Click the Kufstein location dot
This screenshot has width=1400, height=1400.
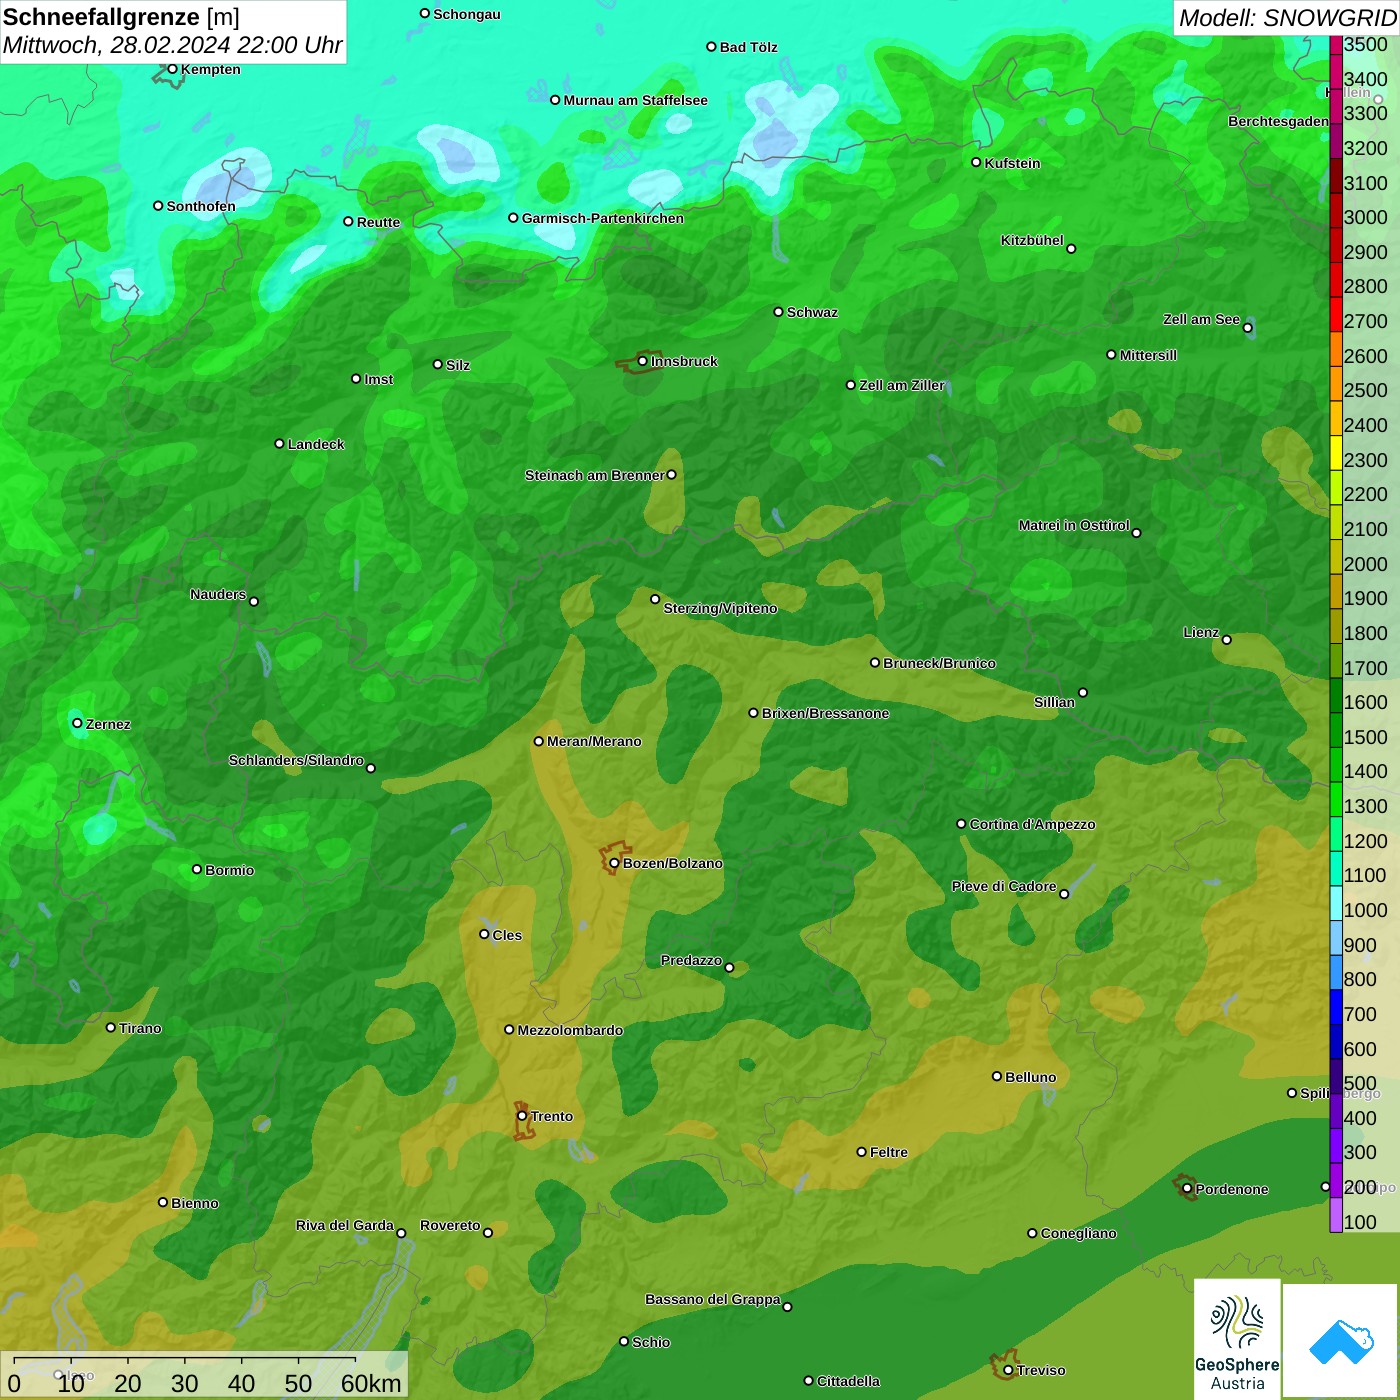tap(976, 162)
